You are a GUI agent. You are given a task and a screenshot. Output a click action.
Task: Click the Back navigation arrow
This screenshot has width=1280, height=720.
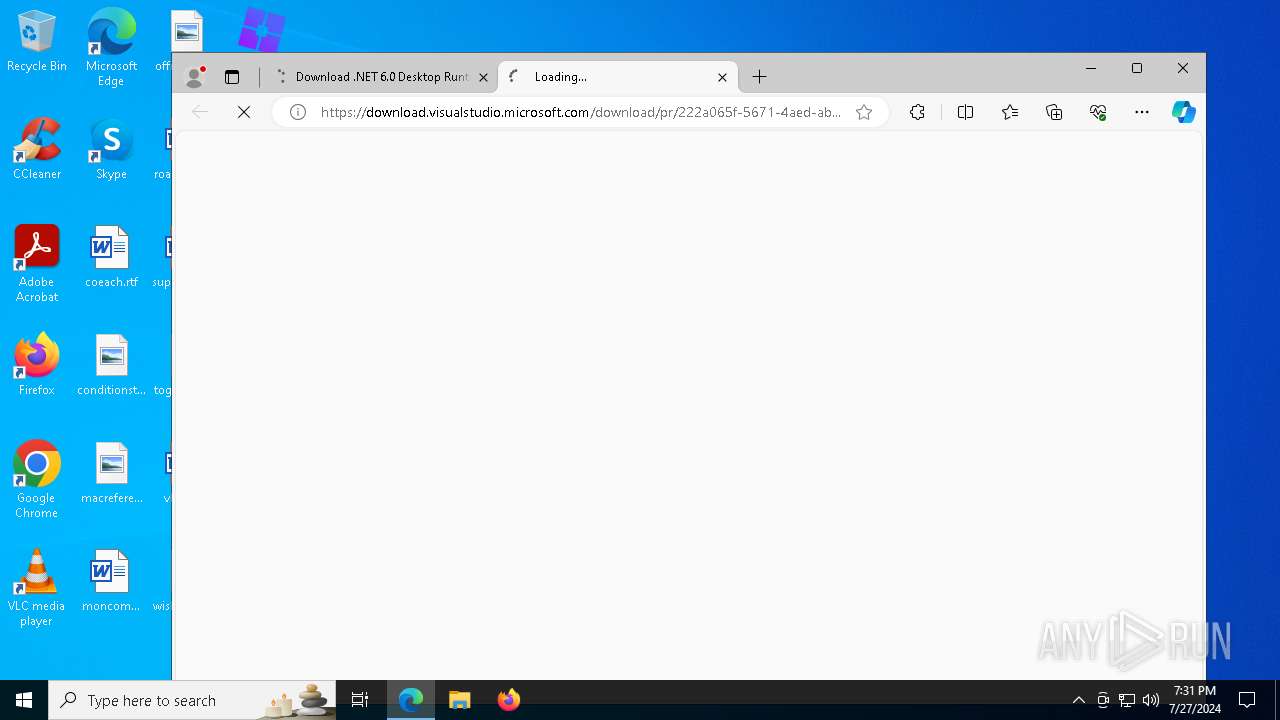click(200, 112)
